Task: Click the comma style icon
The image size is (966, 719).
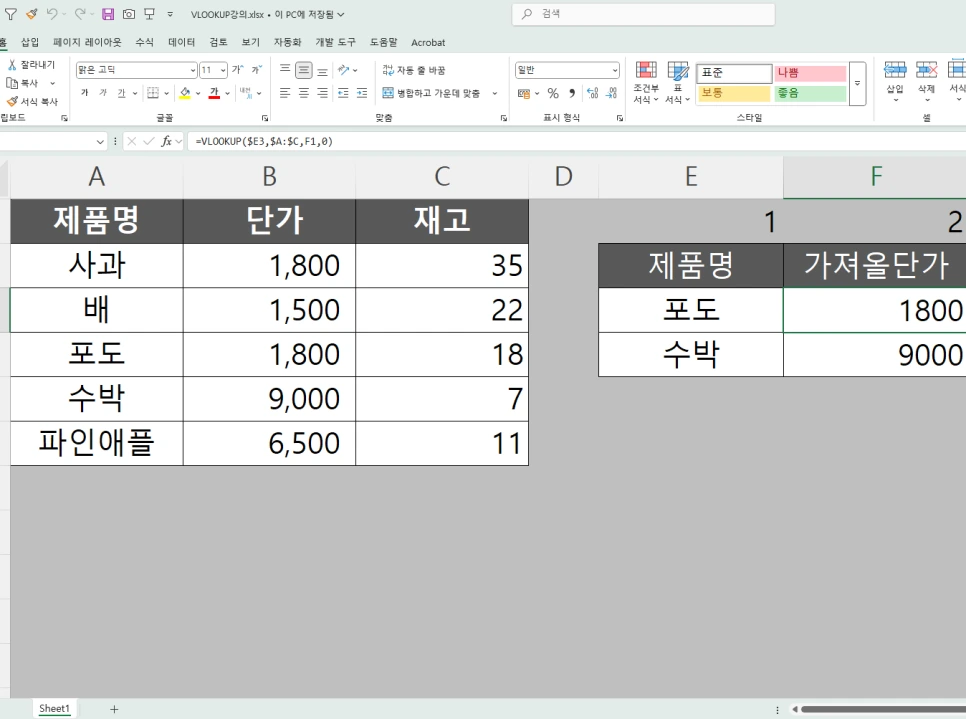Action: 572,93
